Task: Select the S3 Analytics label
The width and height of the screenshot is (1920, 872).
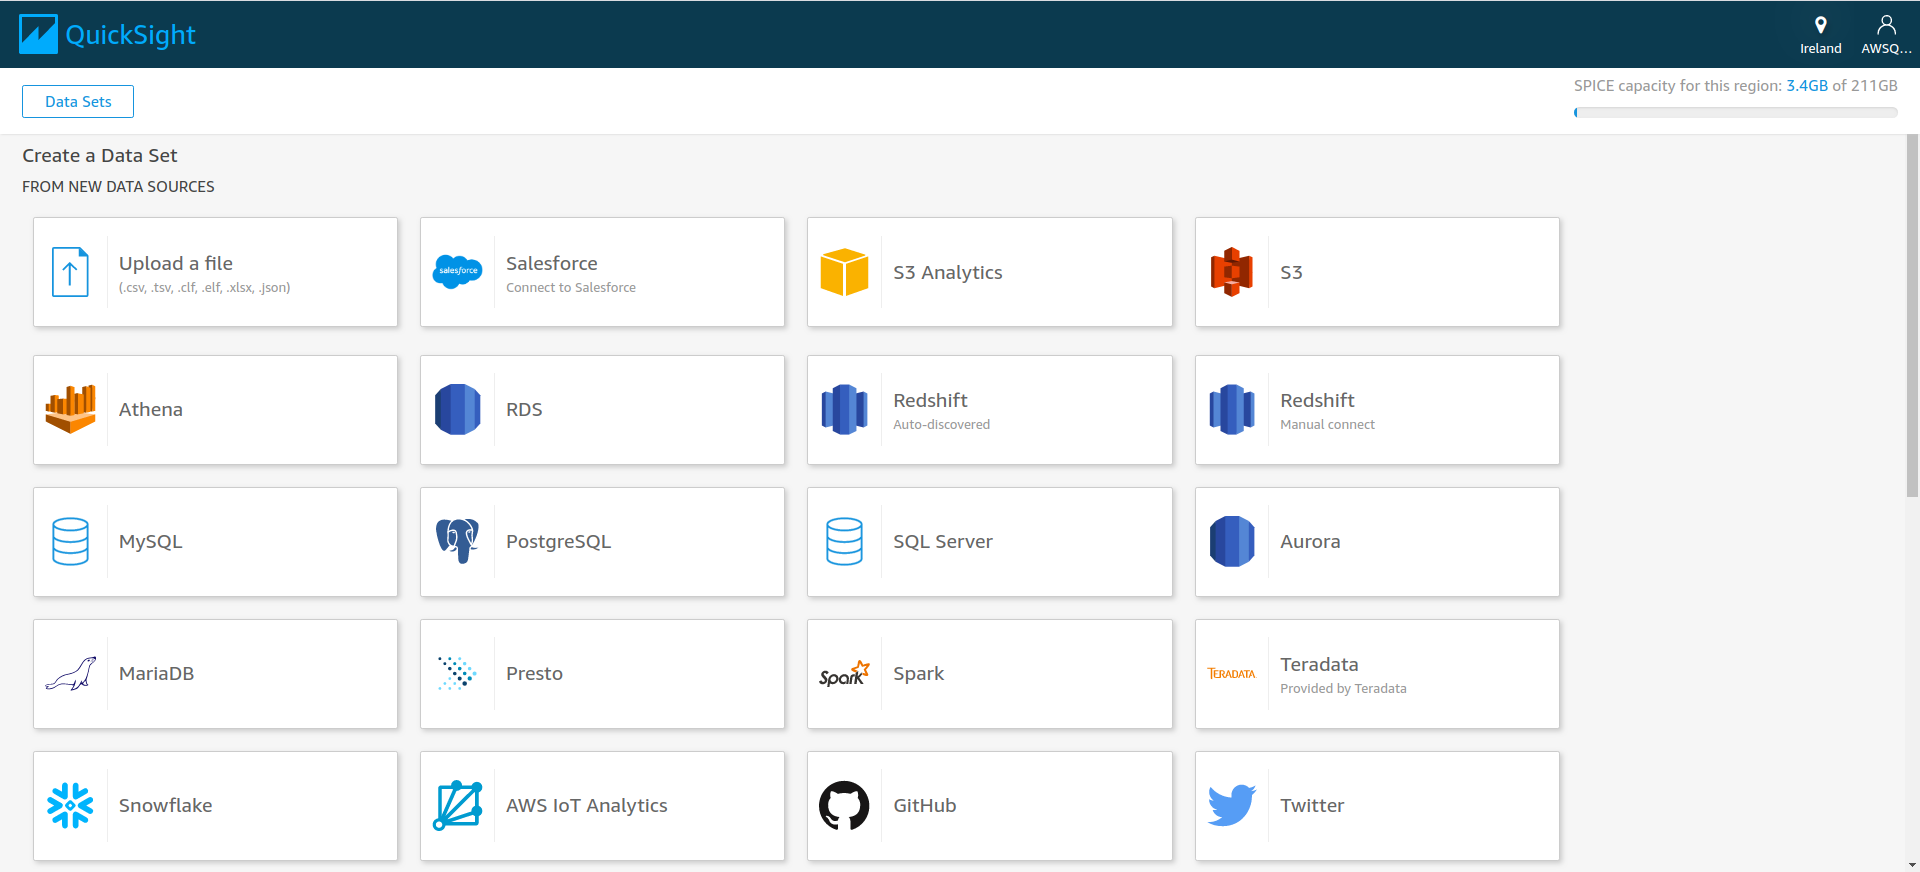Action: click(948, 272)
